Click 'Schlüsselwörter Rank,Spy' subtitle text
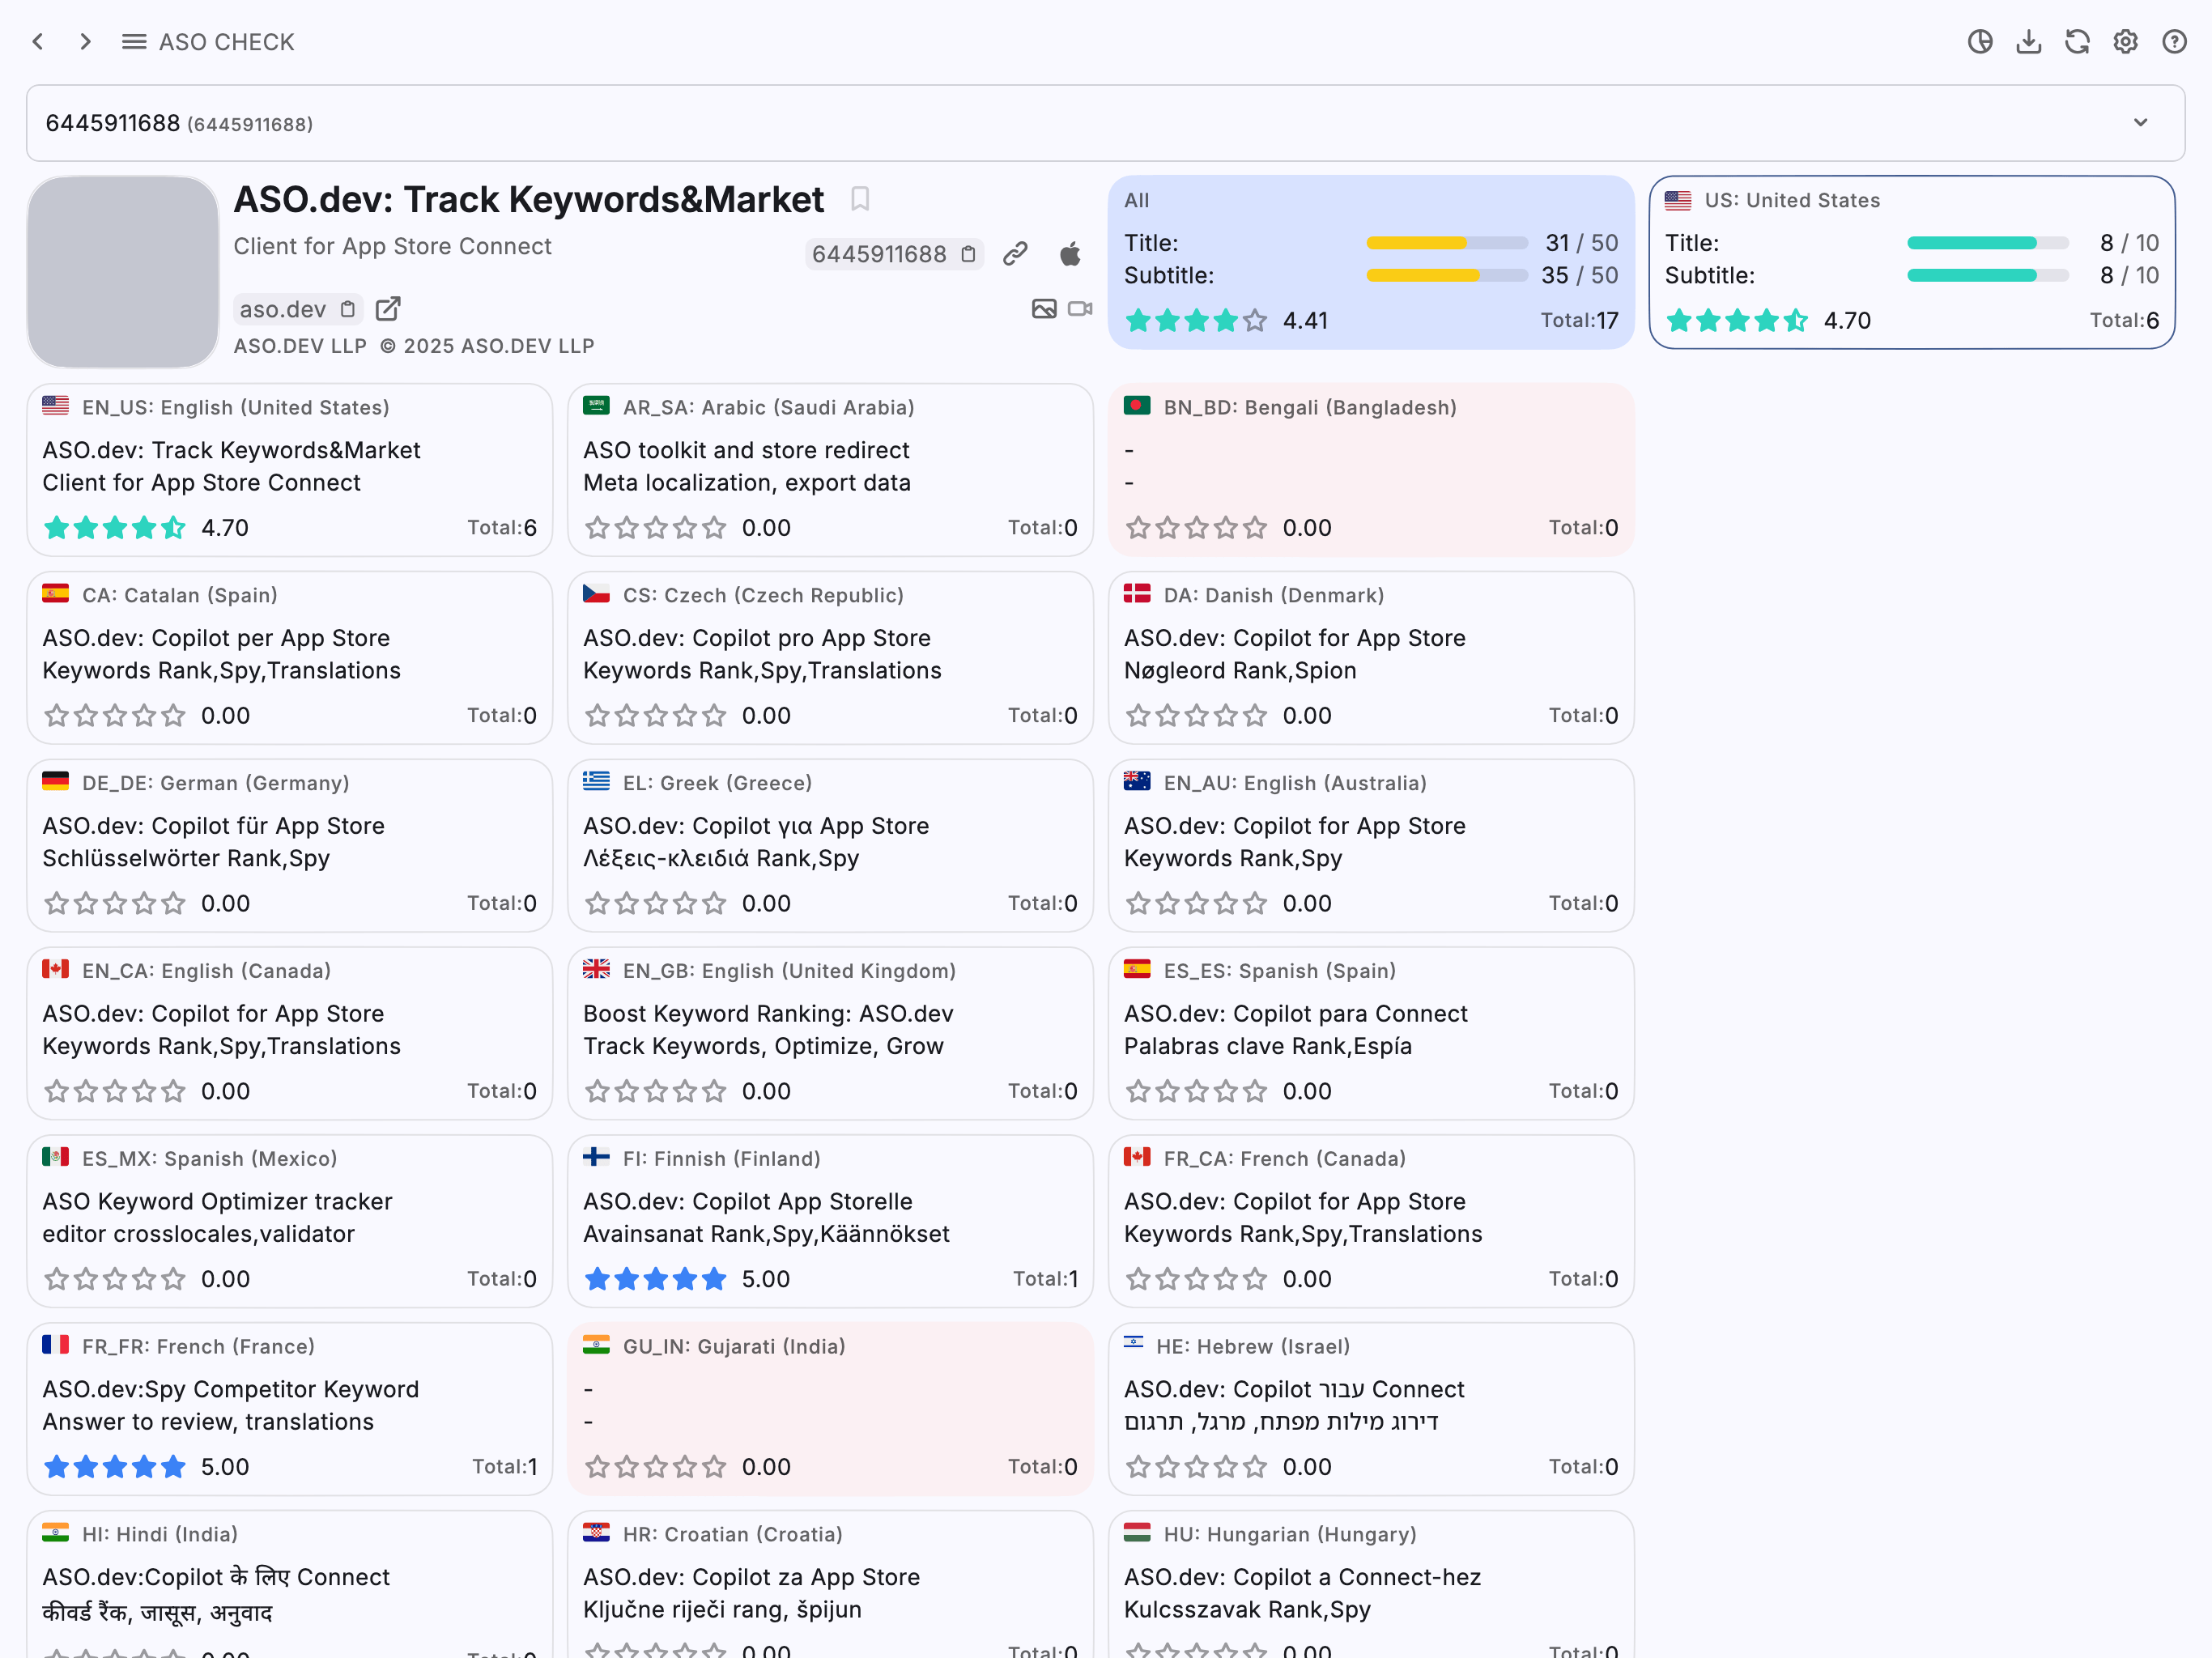 (x=186, y=858)
